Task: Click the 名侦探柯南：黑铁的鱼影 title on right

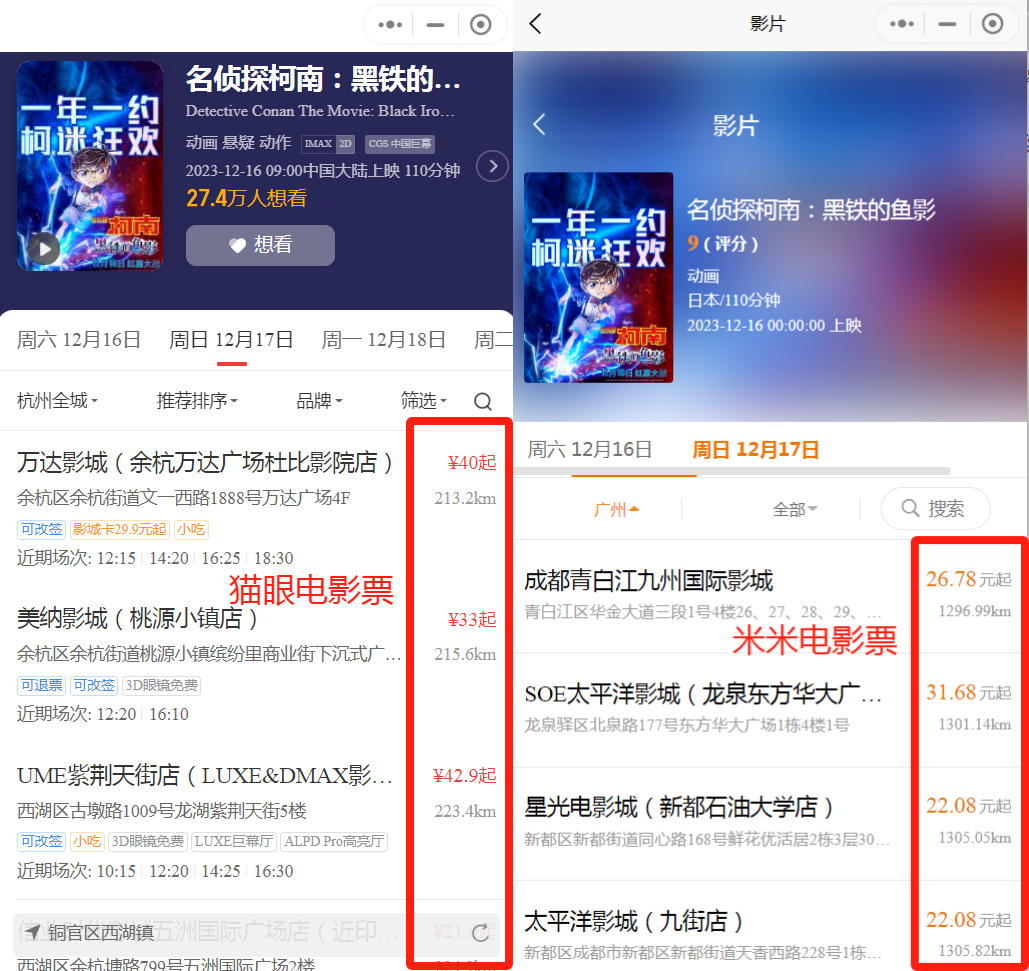Action: click(x=811, y=210)
